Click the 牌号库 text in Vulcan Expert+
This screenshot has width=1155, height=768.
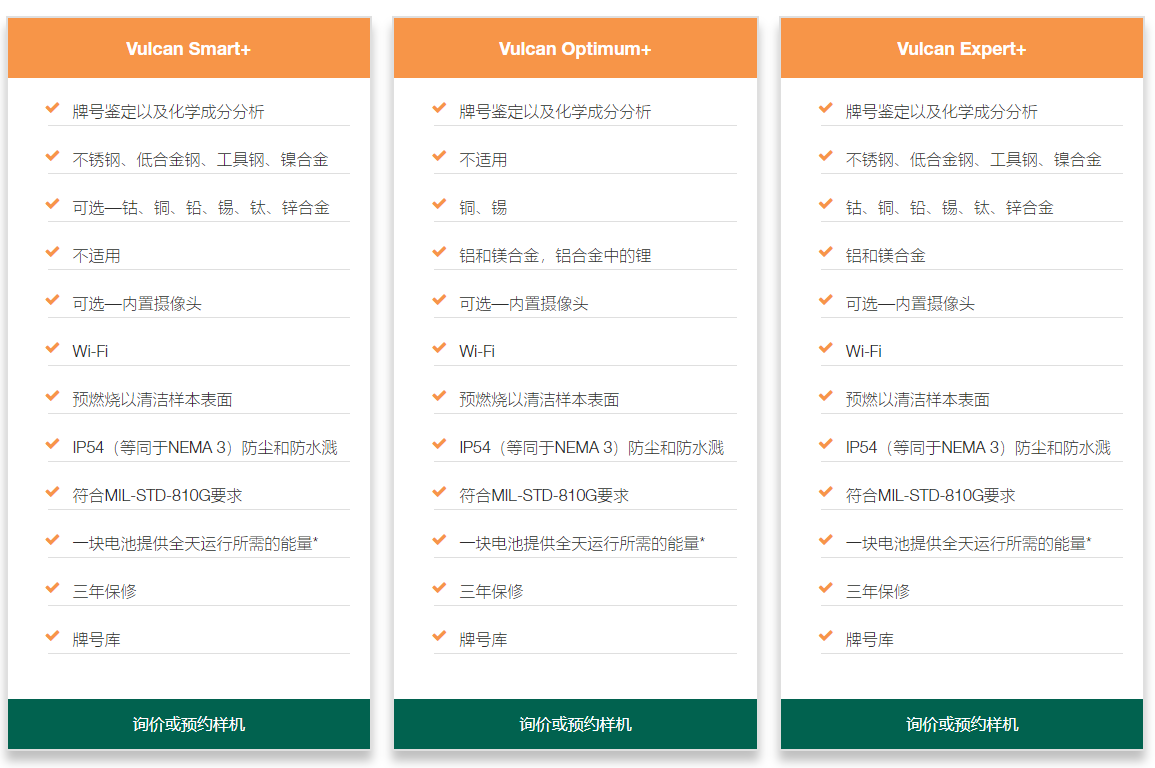[x=870, y=639]
